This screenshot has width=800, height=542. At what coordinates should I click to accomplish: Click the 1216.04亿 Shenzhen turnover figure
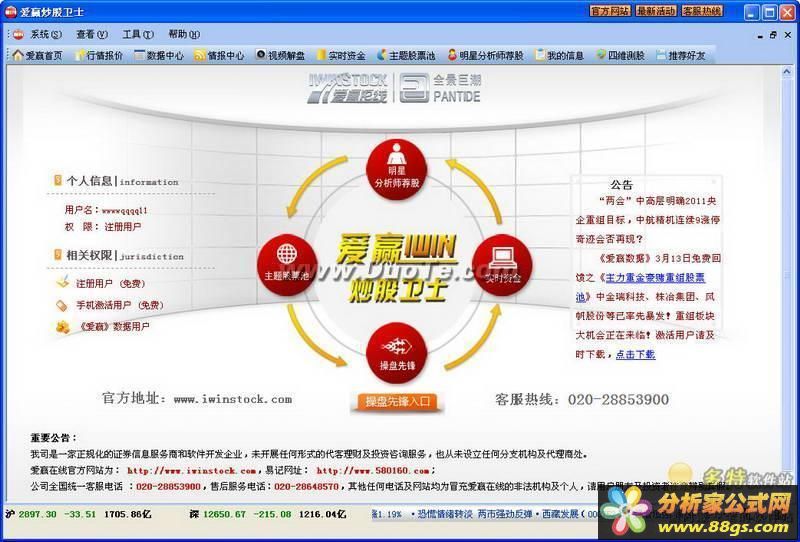coord(322,514)
